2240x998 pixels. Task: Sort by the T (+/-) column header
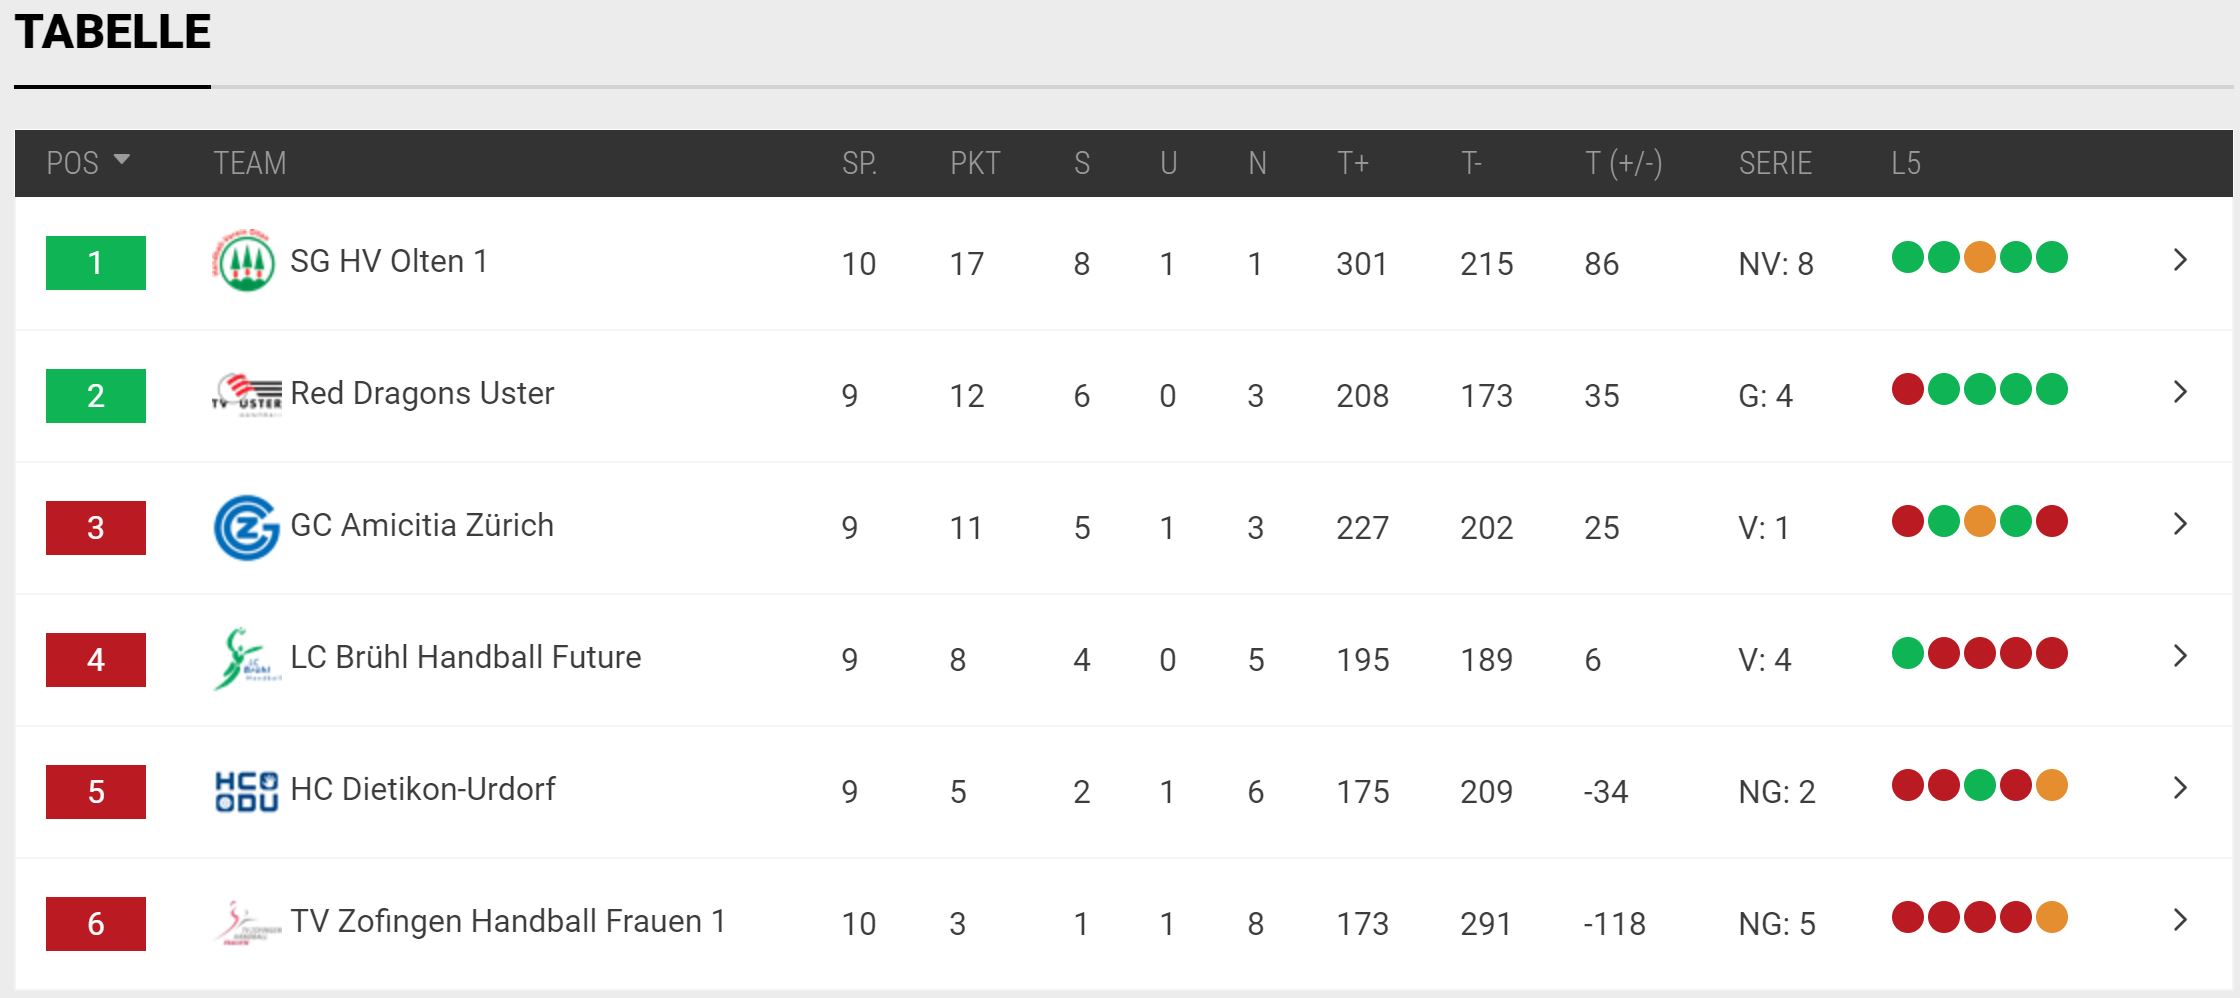(1624, 163)
